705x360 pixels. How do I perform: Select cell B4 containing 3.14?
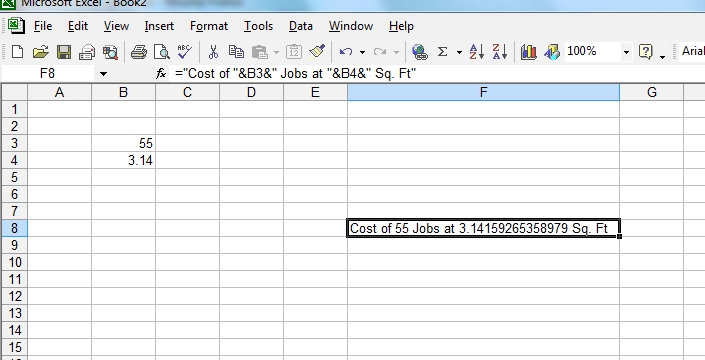(124, 160)
